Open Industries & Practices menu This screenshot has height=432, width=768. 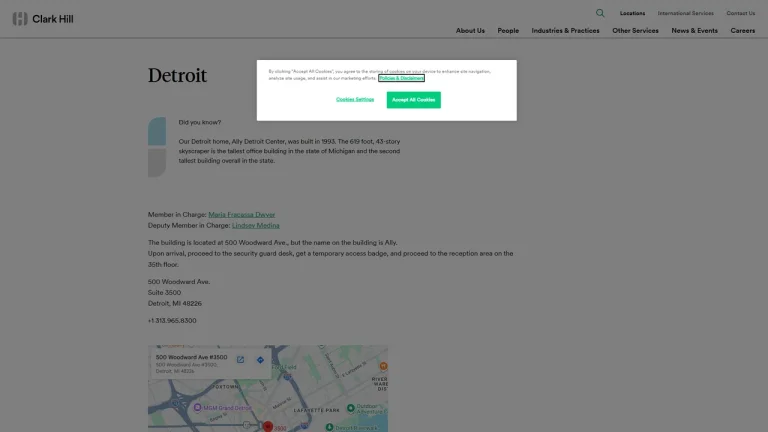point(565,30)
